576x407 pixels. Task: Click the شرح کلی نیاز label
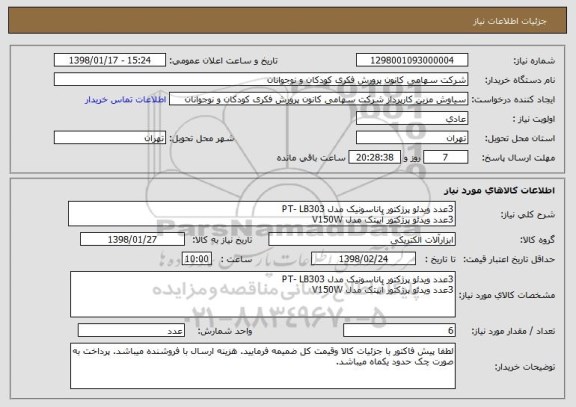point(528,215)
